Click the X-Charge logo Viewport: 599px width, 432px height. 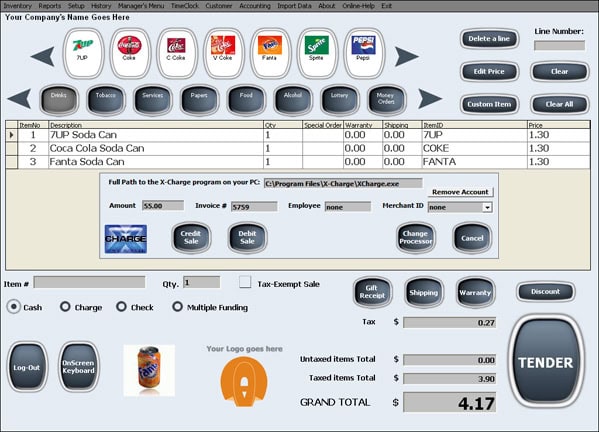click(126, 239)
